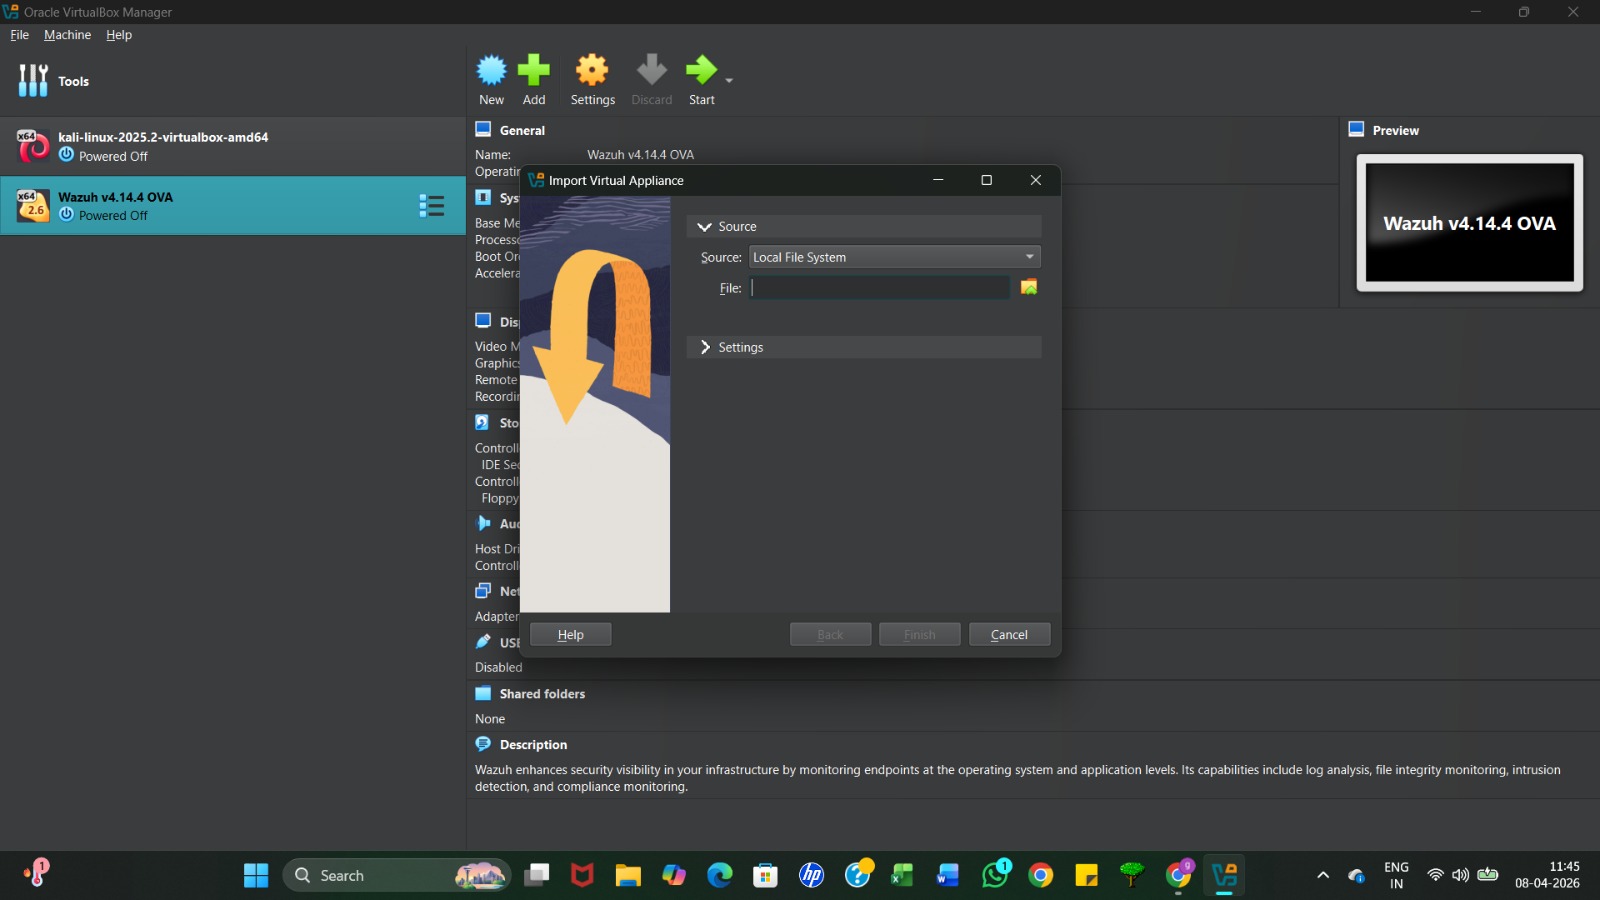Collapse the Source section in import dialog

coord(704,227)
